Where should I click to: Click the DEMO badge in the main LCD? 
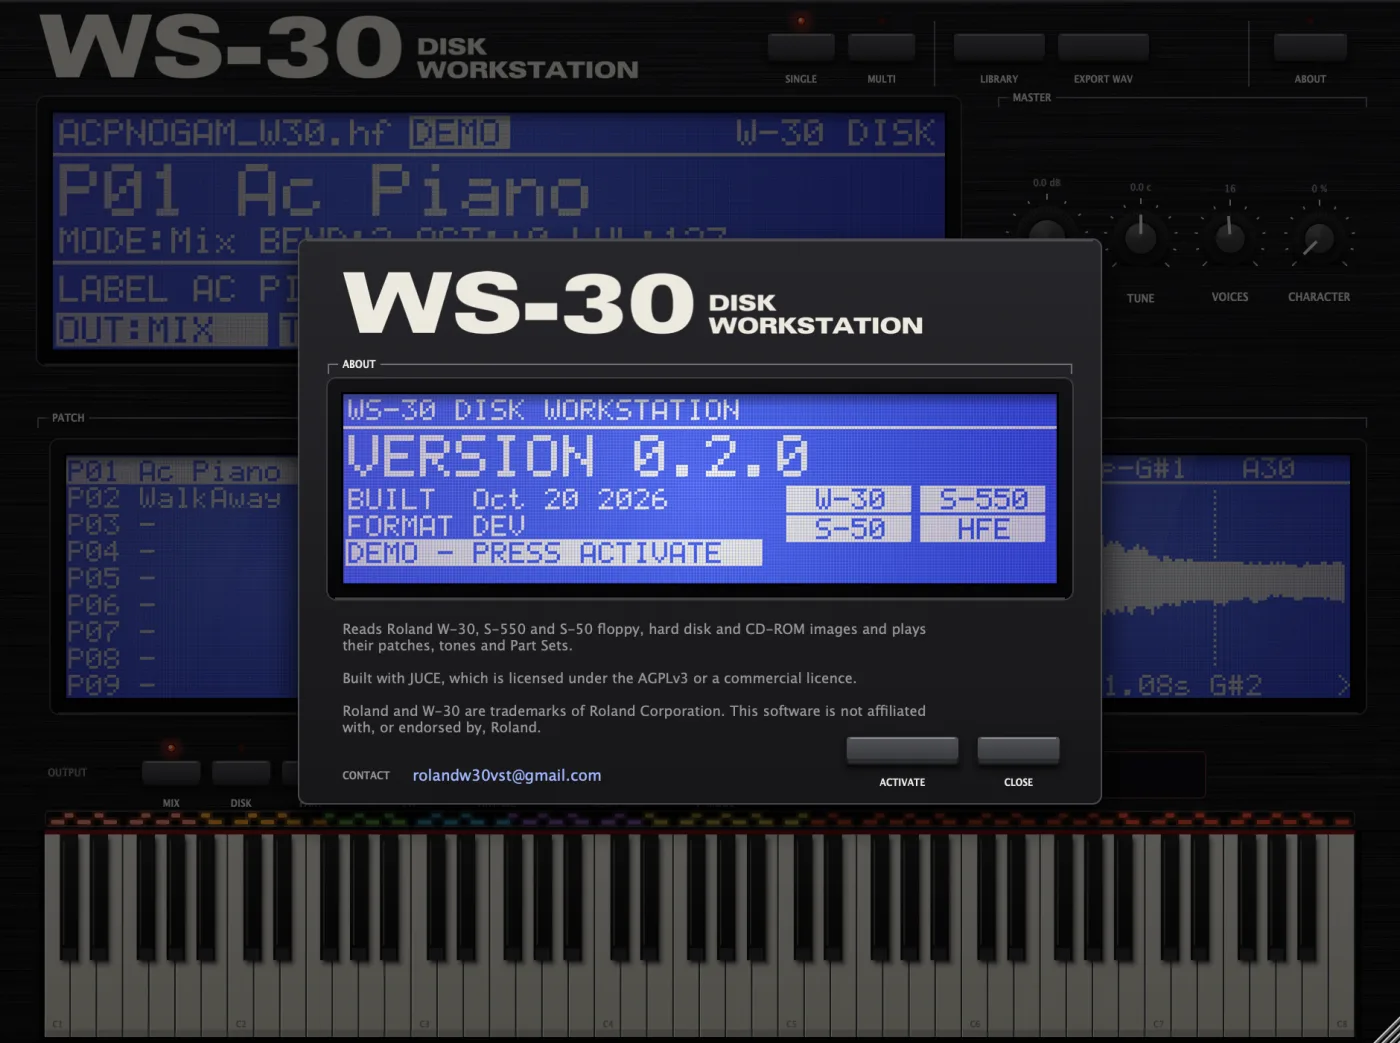460,132
